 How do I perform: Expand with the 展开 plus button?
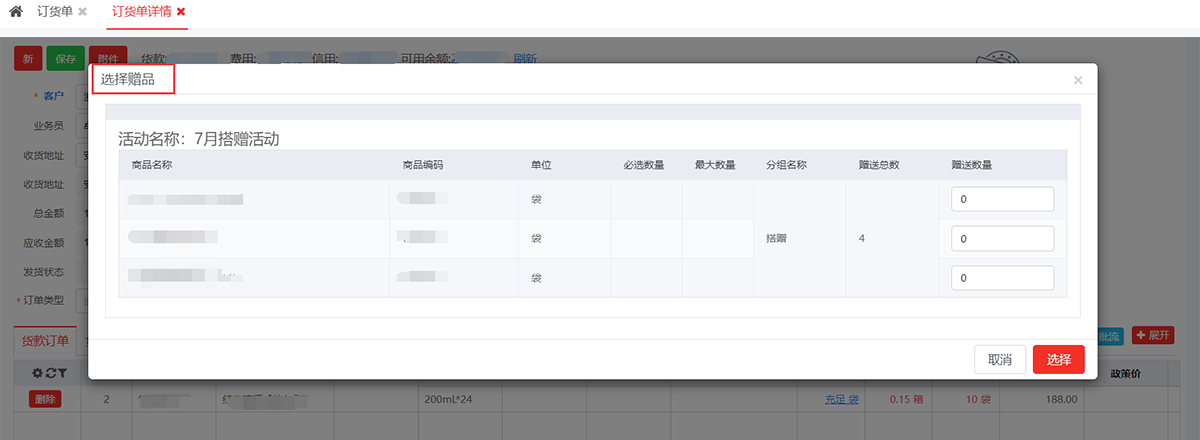click(1152, 336)
